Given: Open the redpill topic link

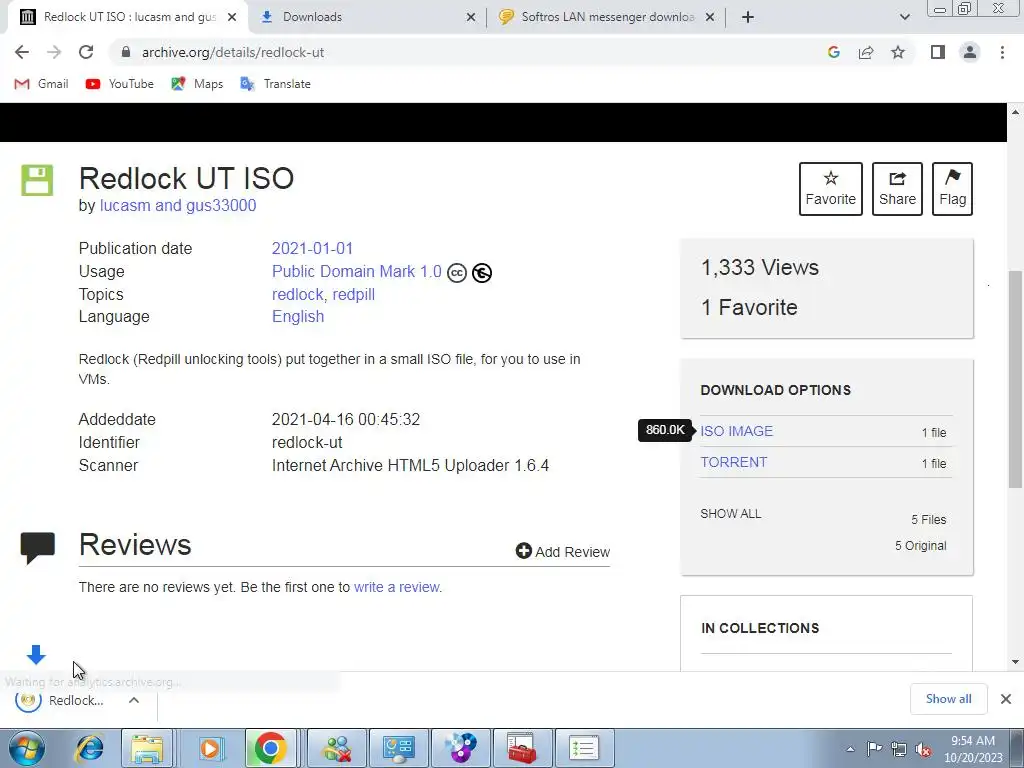Looking at the screenshot, I should coord(353,295).
